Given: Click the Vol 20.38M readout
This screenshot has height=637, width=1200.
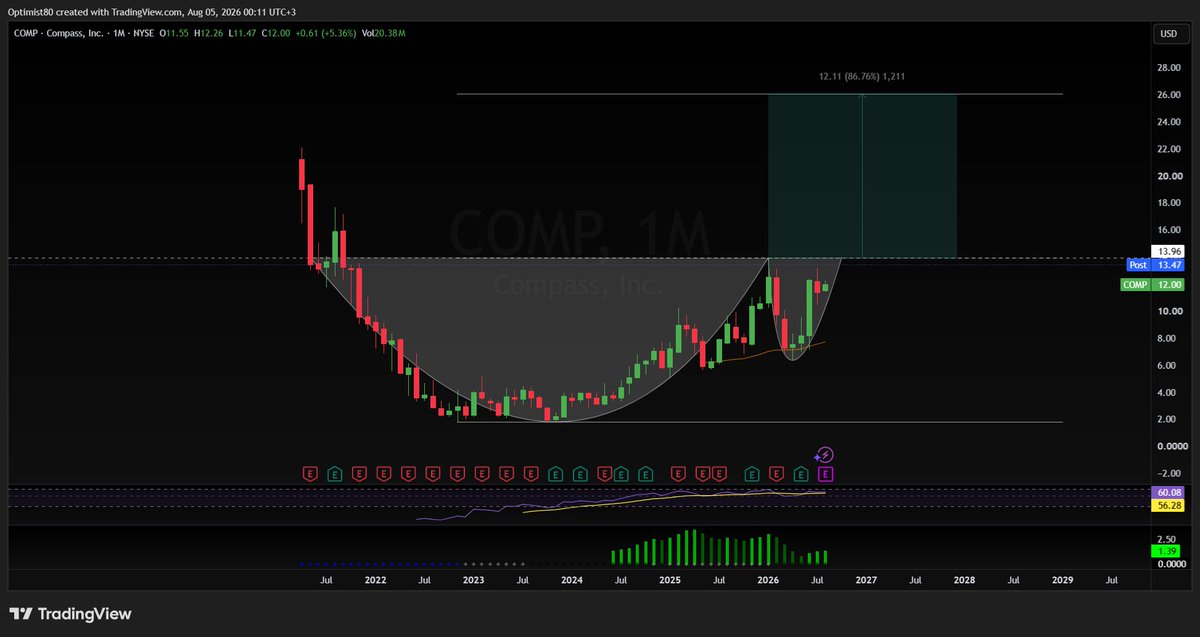Looking at the screenshot, I should pos(384,34).
